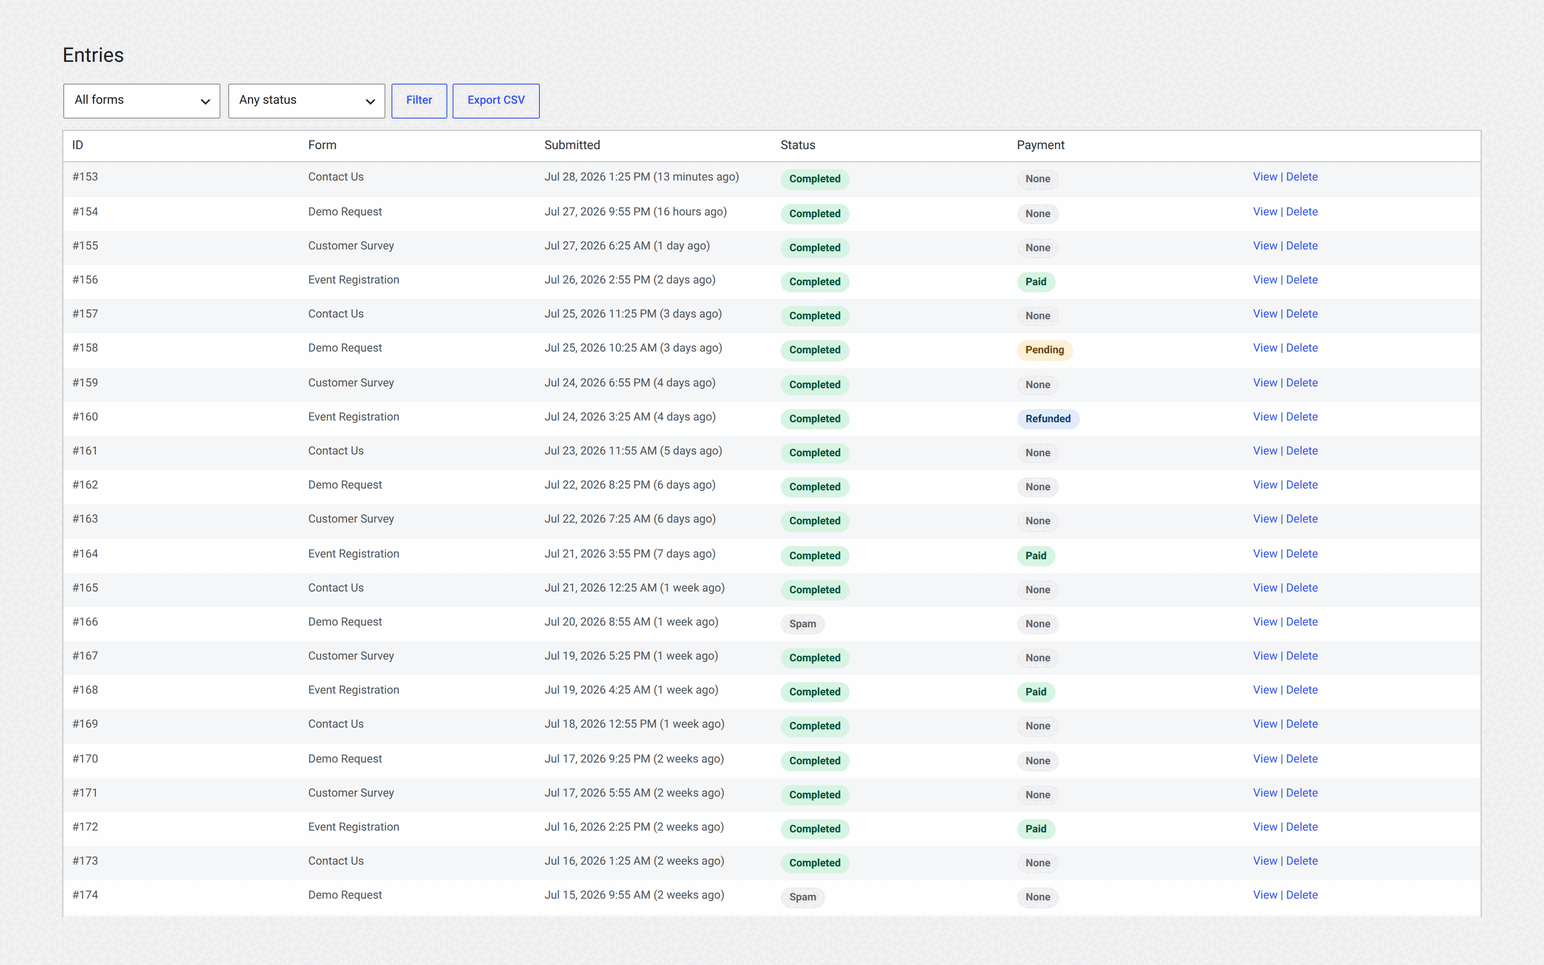Viewport: 1544px width, 965px height.
Task: Click the ID column header
Action: 78,145
